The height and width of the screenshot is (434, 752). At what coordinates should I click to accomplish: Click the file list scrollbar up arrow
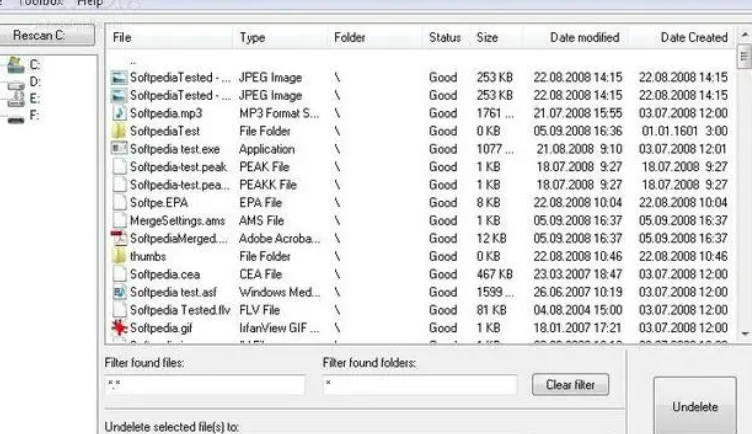(744, 35)
